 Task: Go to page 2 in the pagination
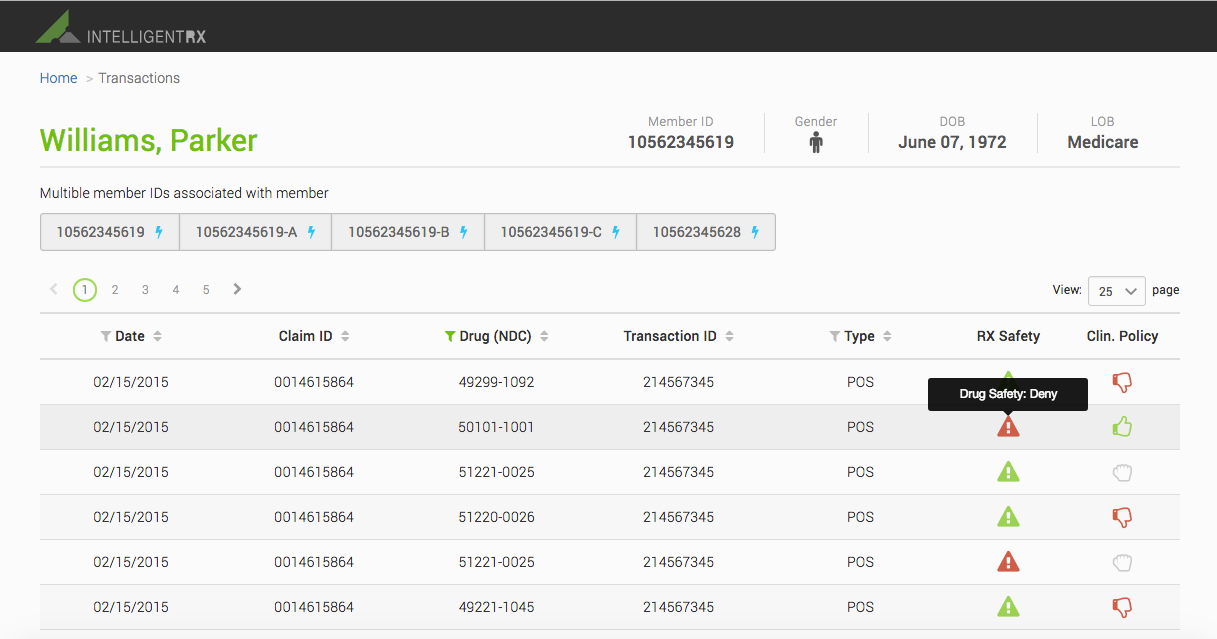(115, 290)
